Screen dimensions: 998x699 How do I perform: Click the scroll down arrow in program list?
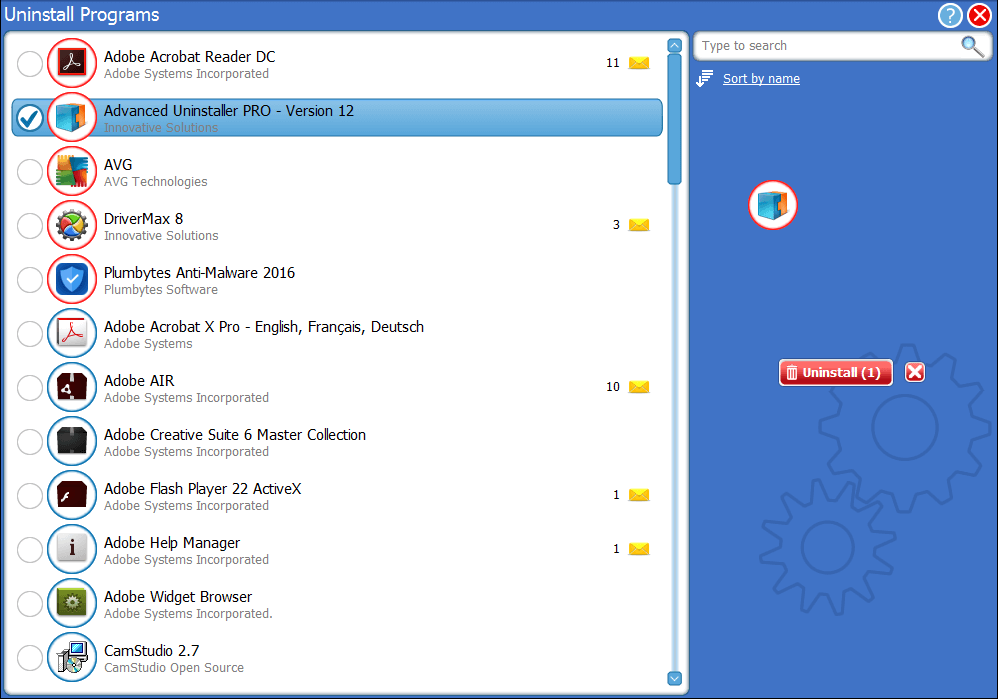pos(674,679)
